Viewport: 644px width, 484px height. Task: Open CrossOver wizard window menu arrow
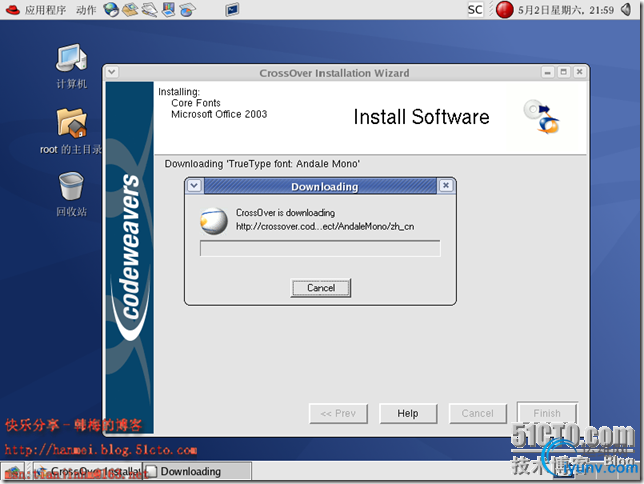click(112, 72)
